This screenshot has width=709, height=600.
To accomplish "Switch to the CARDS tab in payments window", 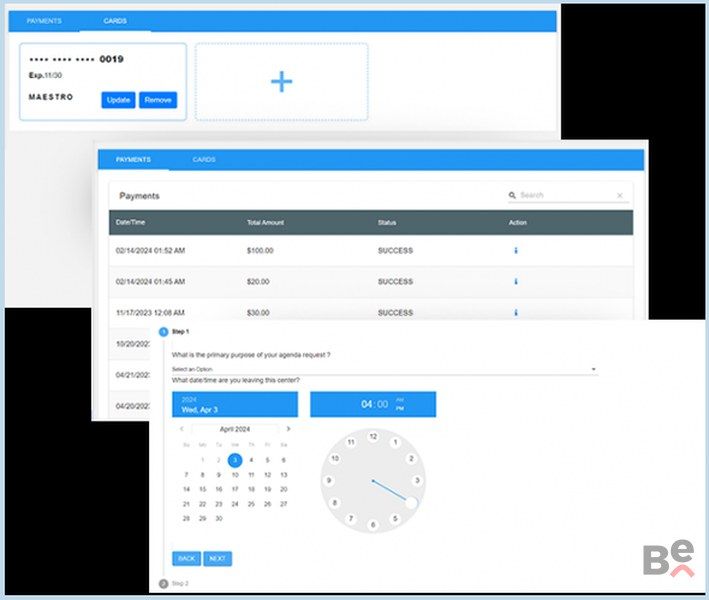I will (204, 160).
